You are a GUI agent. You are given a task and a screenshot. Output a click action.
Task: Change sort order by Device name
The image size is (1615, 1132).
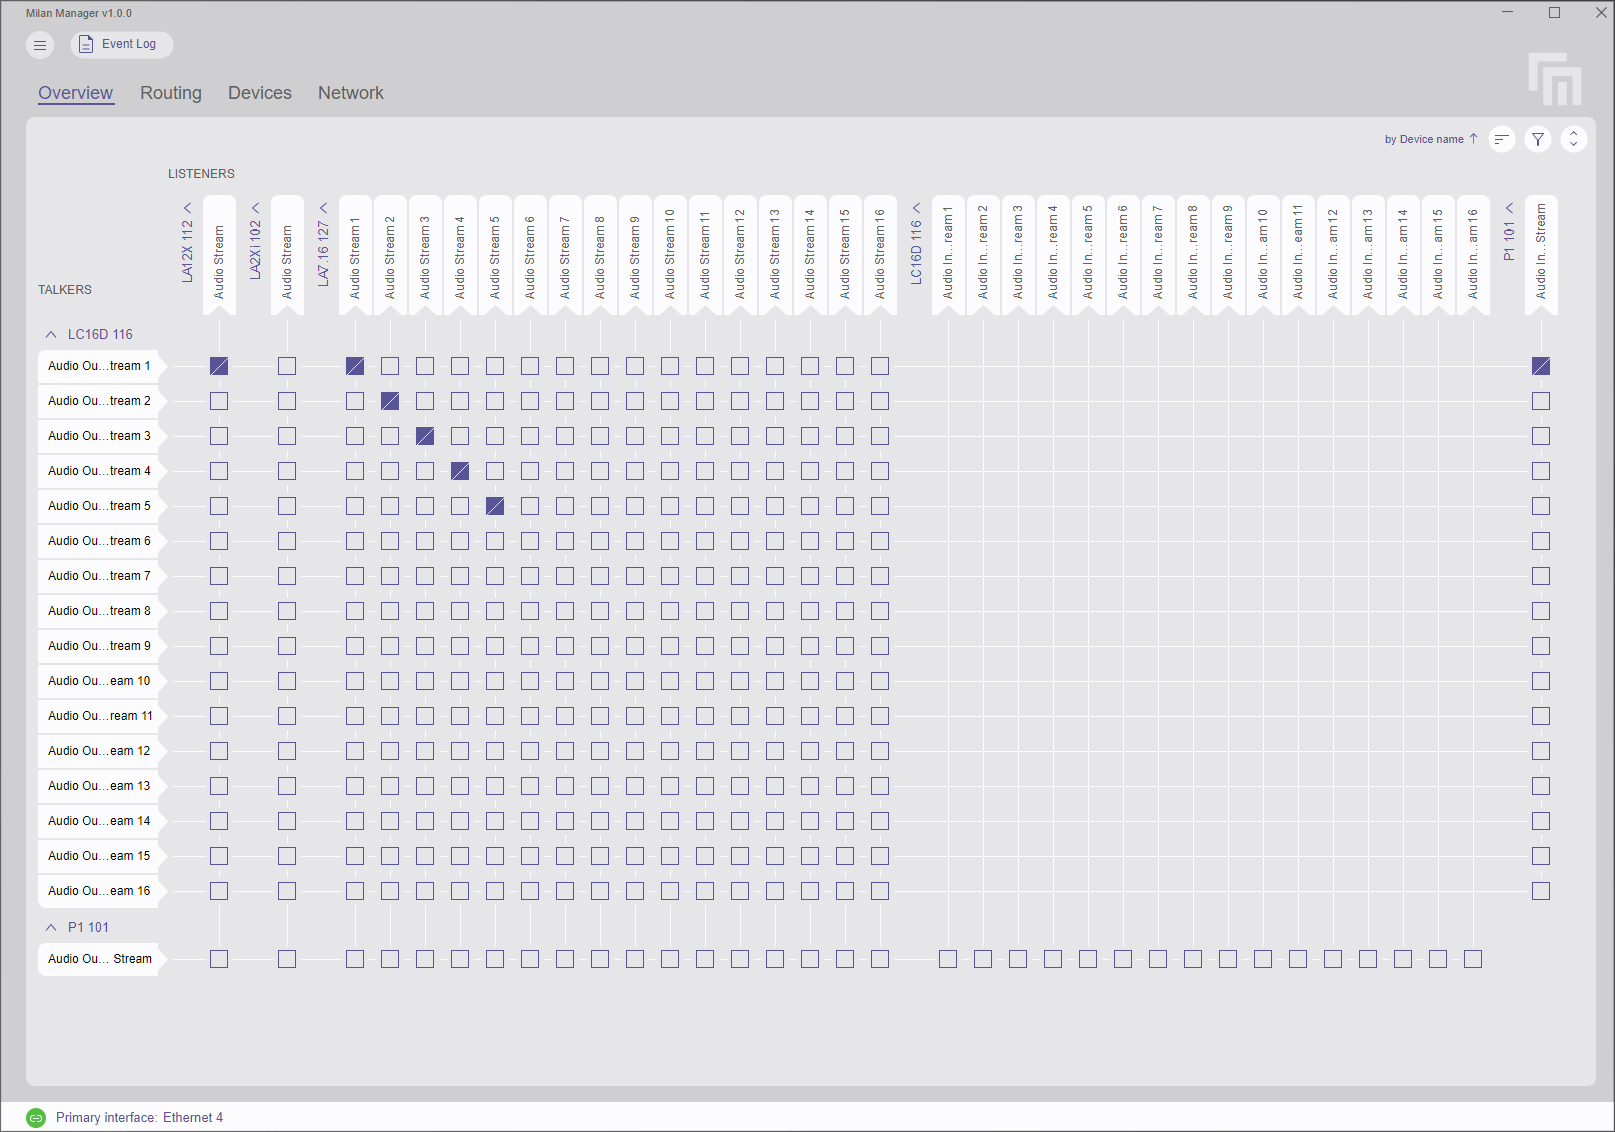point(1431,139)
